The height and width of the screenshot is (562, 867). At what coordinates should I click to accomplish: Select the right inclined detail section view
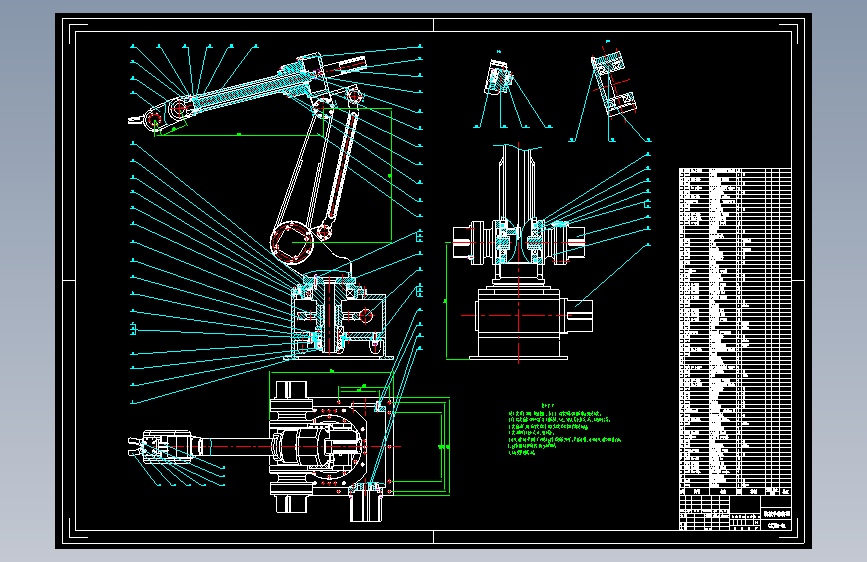pyautogui.click(x=614, y=84)
